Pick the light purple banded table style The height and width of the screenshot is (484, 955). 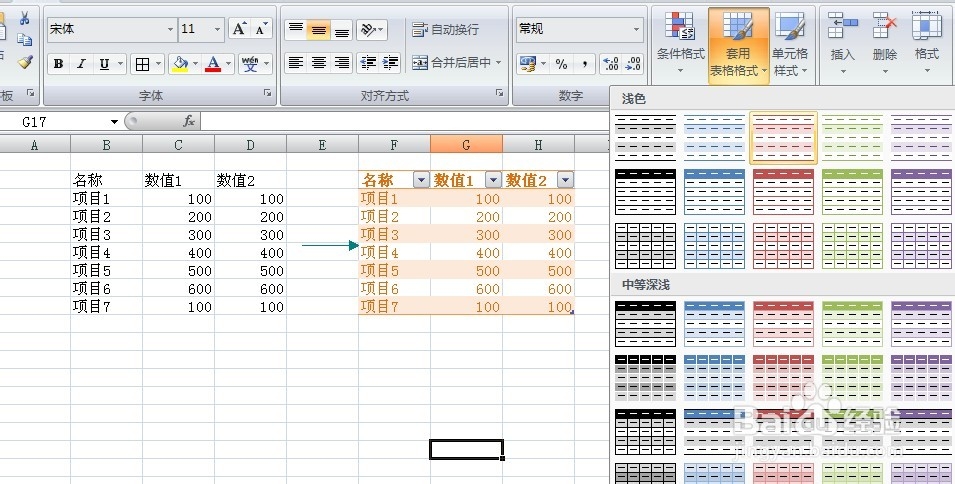point(921,138)
